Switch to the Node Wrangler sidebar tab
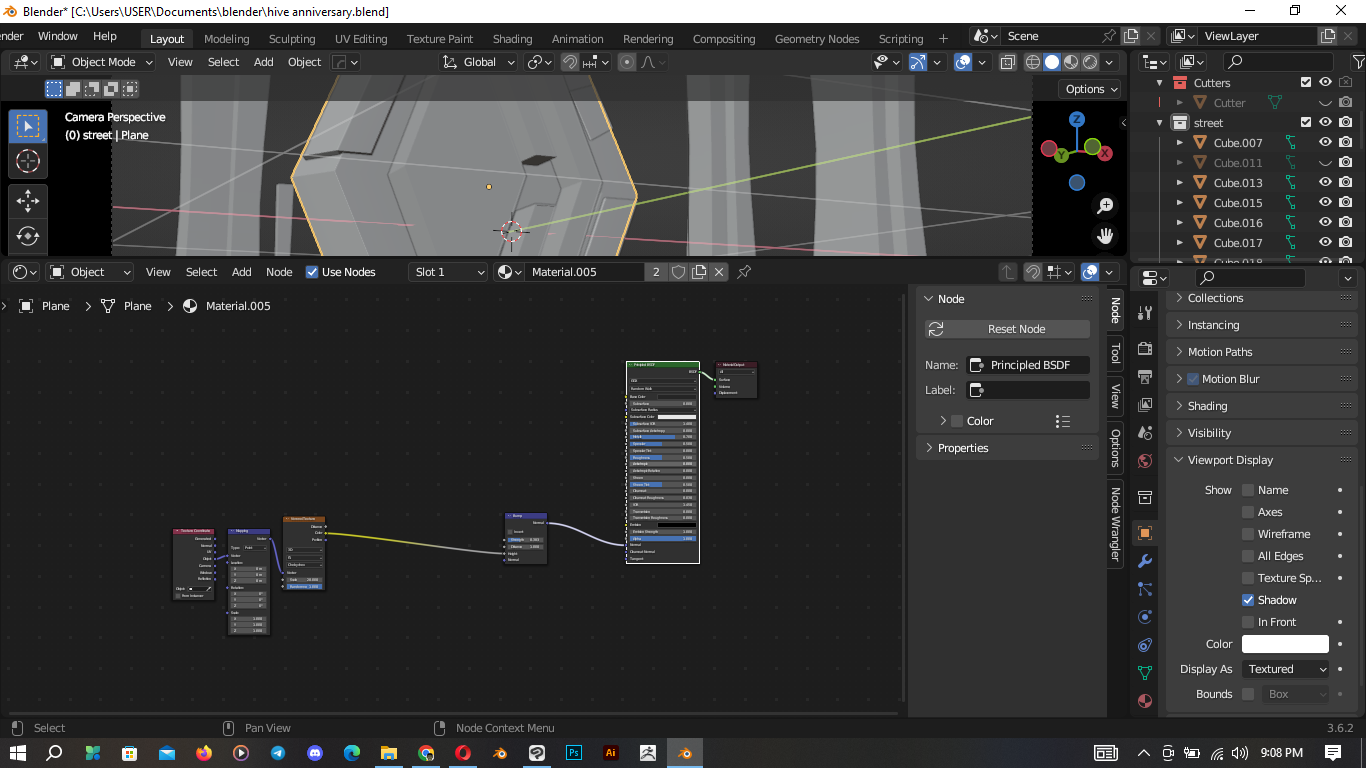Viewport: 1366px width, 768px height. (1115, 525)
